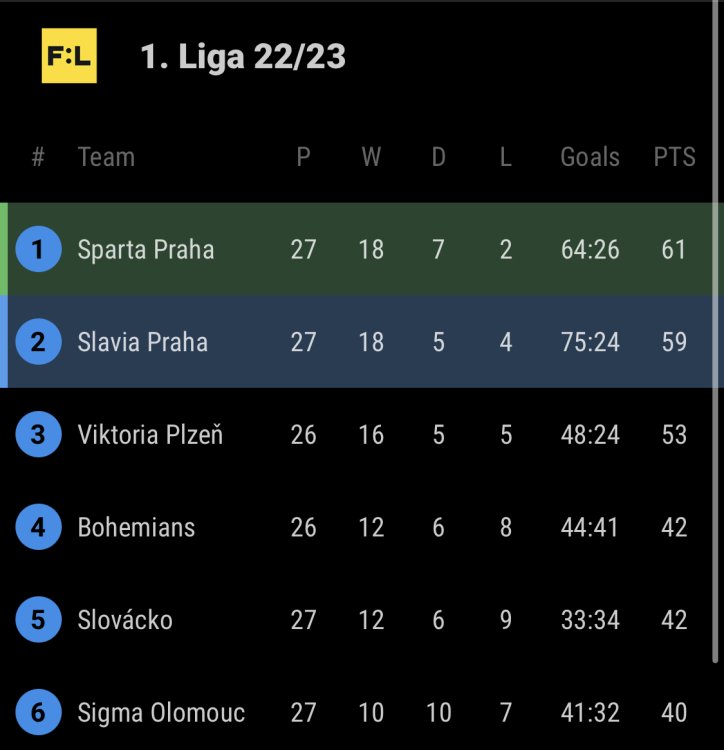Click rank badge number 2
The image size is (724, 750).
[38, 342]
